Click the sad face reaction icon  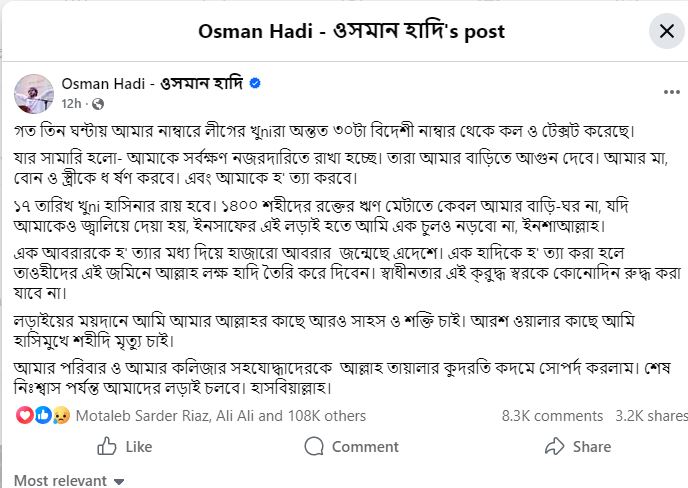(x=58, y=414)
